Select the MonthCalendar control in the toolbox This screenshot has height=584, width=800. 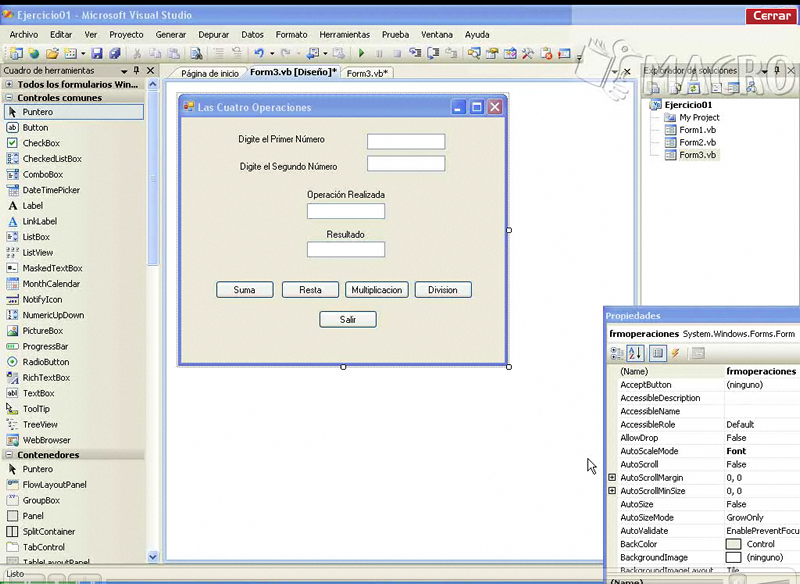pos(50,284)
